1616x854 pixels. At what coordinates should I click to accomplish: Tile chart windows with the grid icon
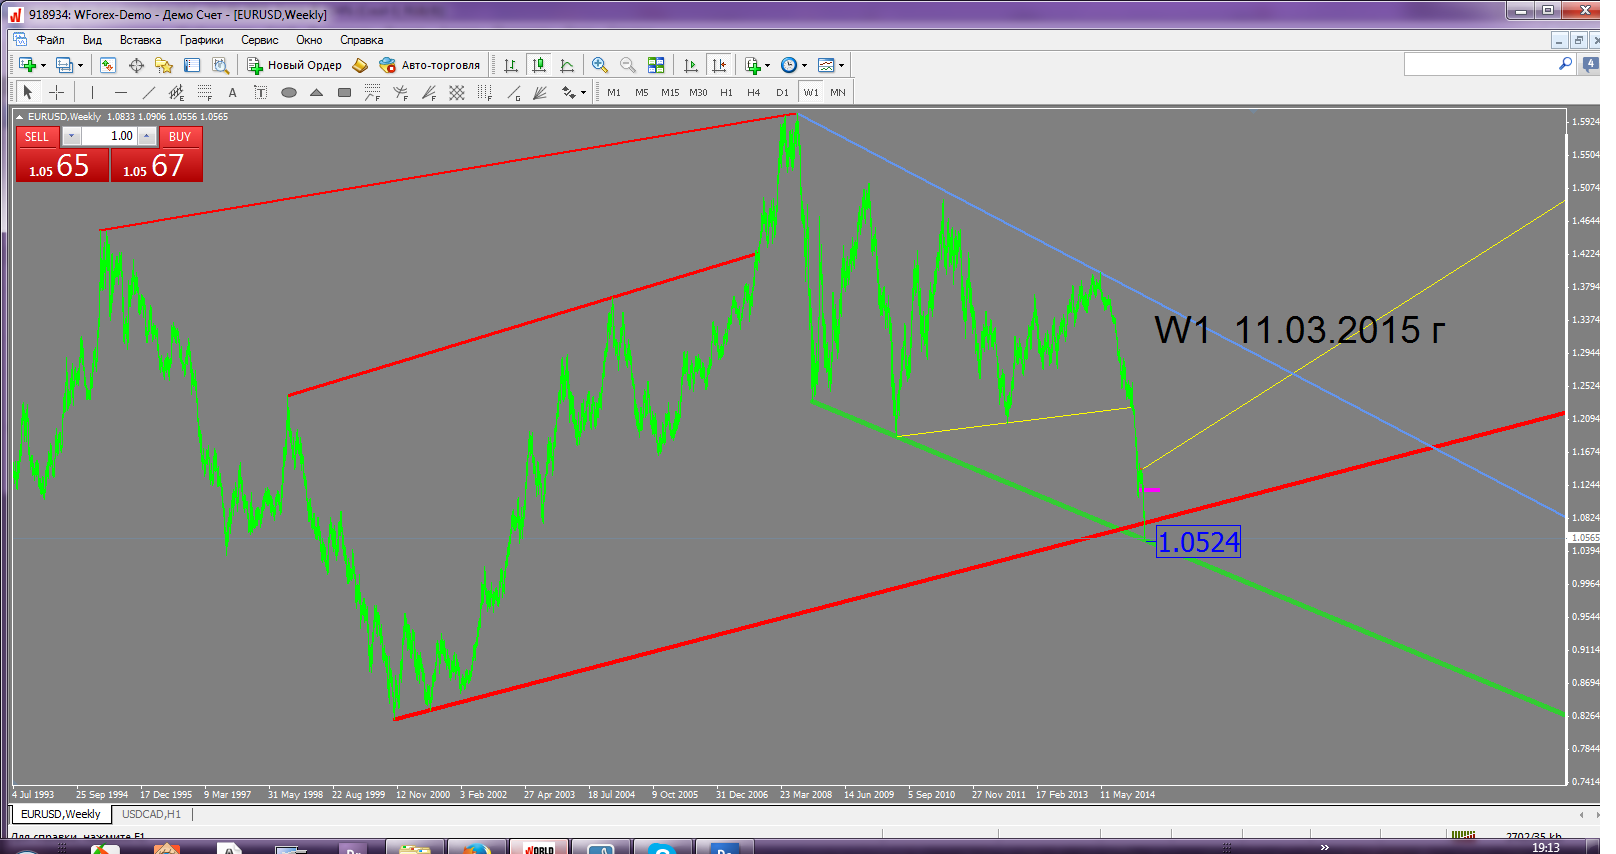click(x=656, y=65)
